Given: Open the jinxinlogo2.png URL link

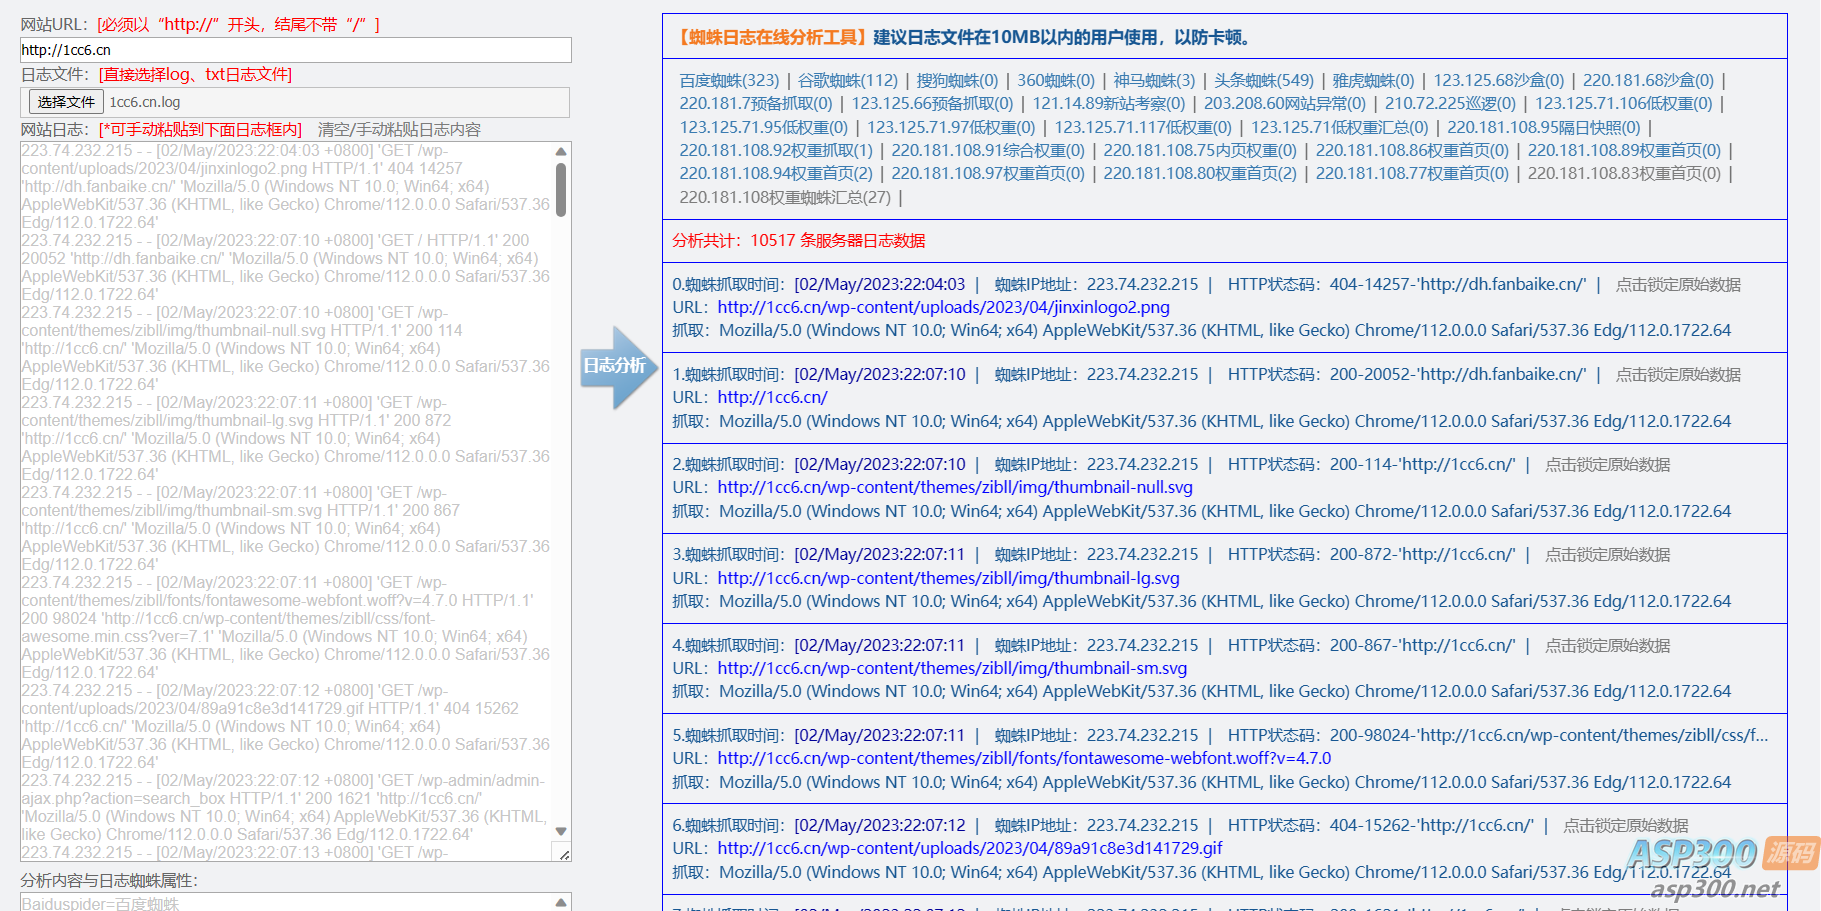Looking at the screenshot, I should [943, 308].
